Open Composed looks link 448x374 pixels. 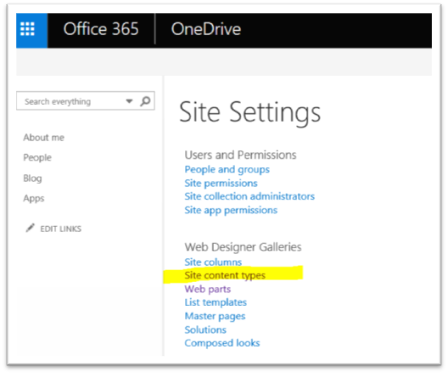coord(222,343)
